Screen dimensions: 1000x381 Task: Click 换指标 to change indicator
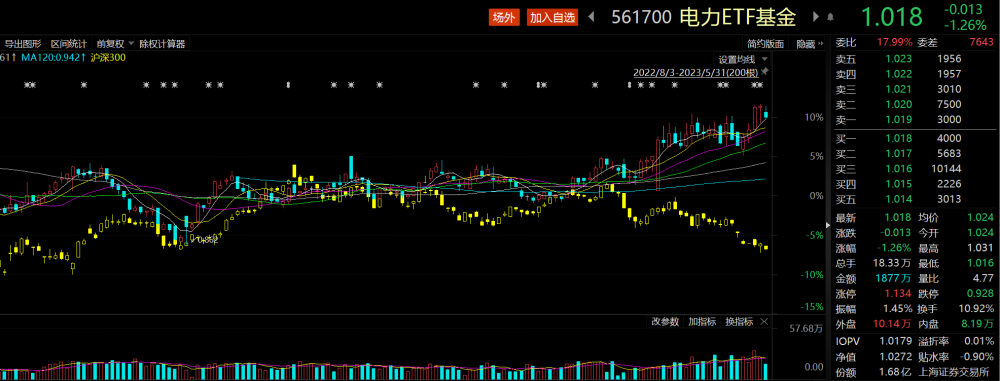tap(739, 321)
